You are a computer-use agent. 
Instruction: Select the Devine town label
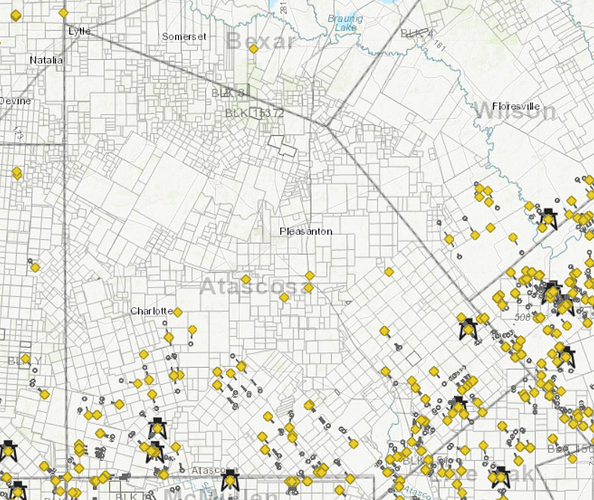click(x=15, y=101)
